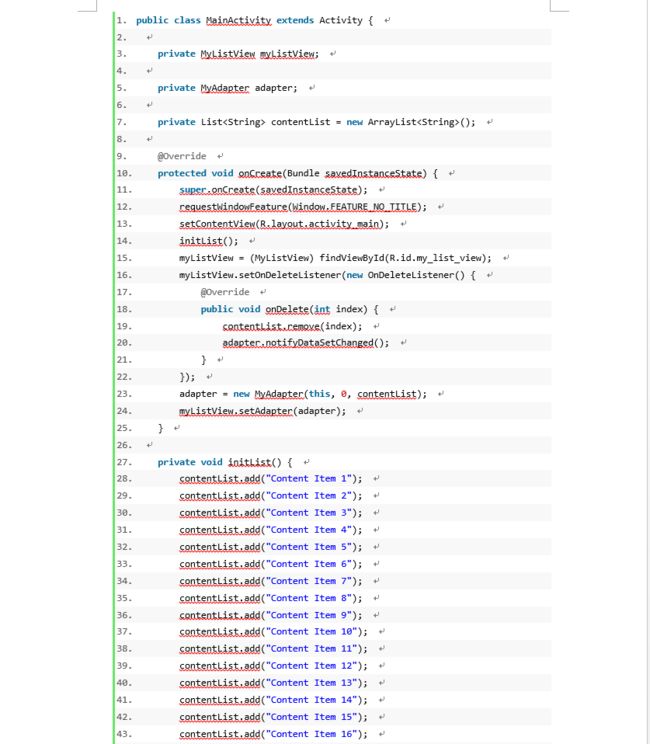Viewport: 650px width, 744px height.
Task: Click the line adding "Content Item 1"
Action: point(271,479)
